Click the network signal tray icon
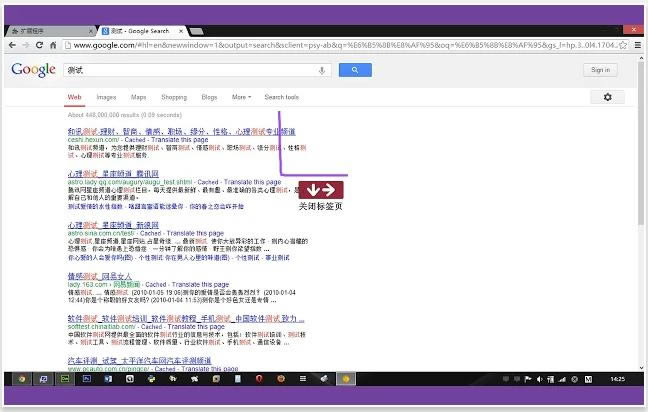 coord(562,379)
